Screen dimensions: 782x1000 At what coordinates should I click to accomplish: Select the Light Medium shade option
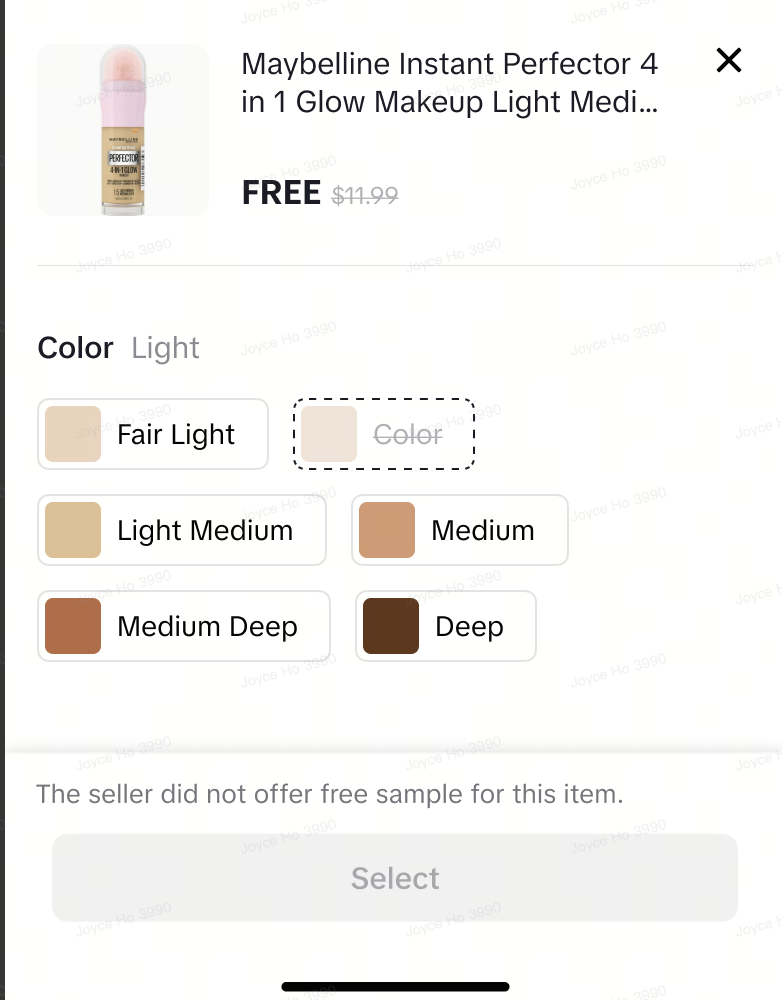[204, 531]
